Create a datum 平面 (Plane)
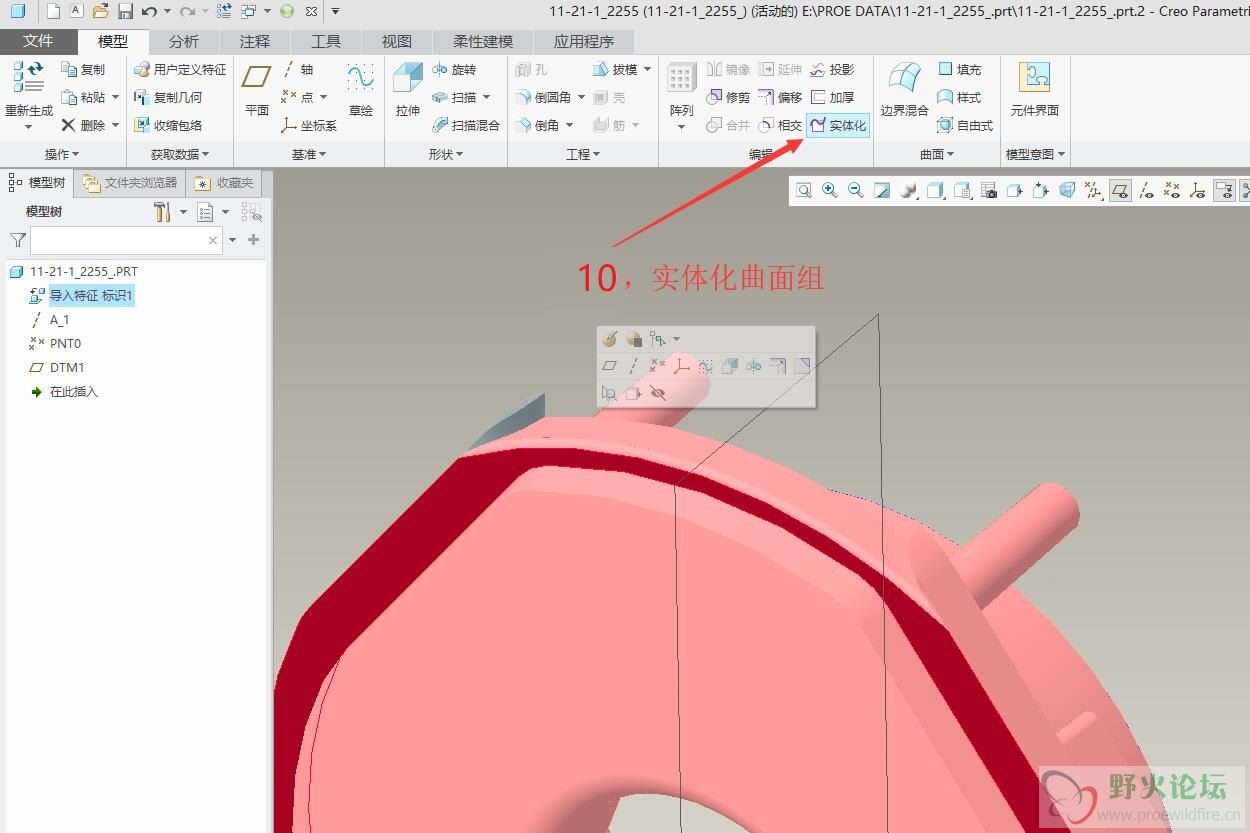 point(257,90)
